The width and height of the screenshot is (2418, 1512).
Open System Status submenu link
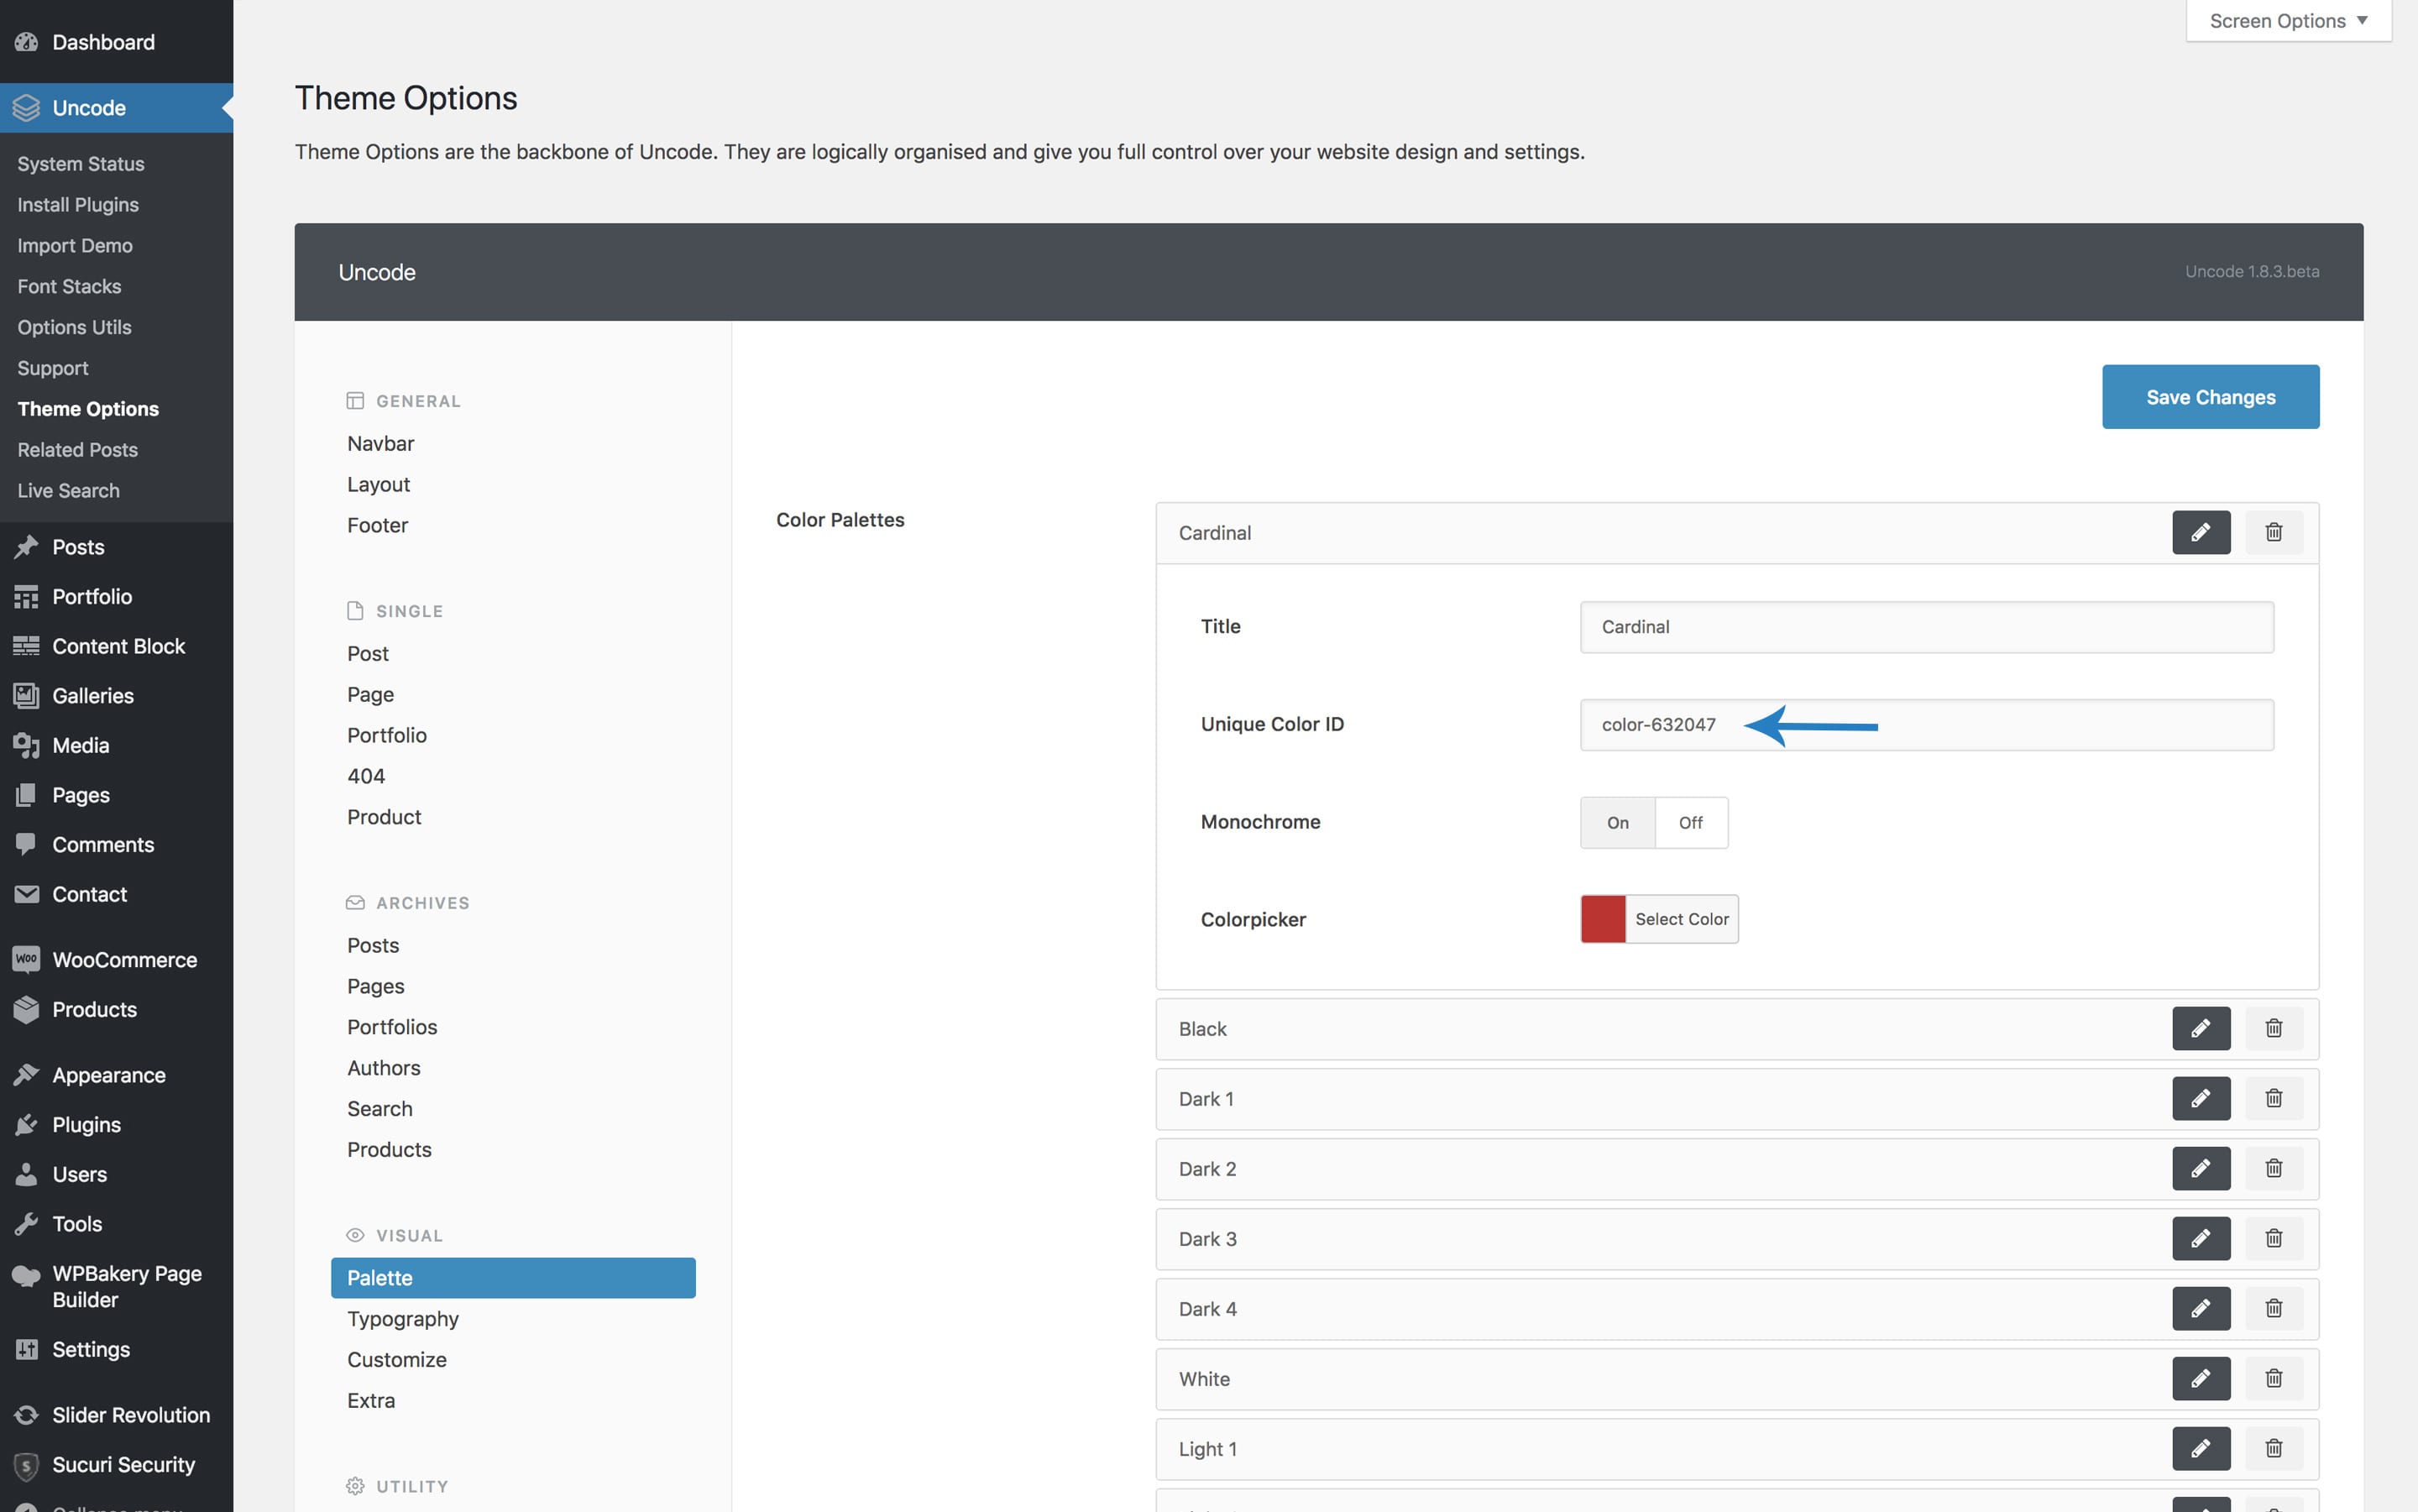coord(81,163)
